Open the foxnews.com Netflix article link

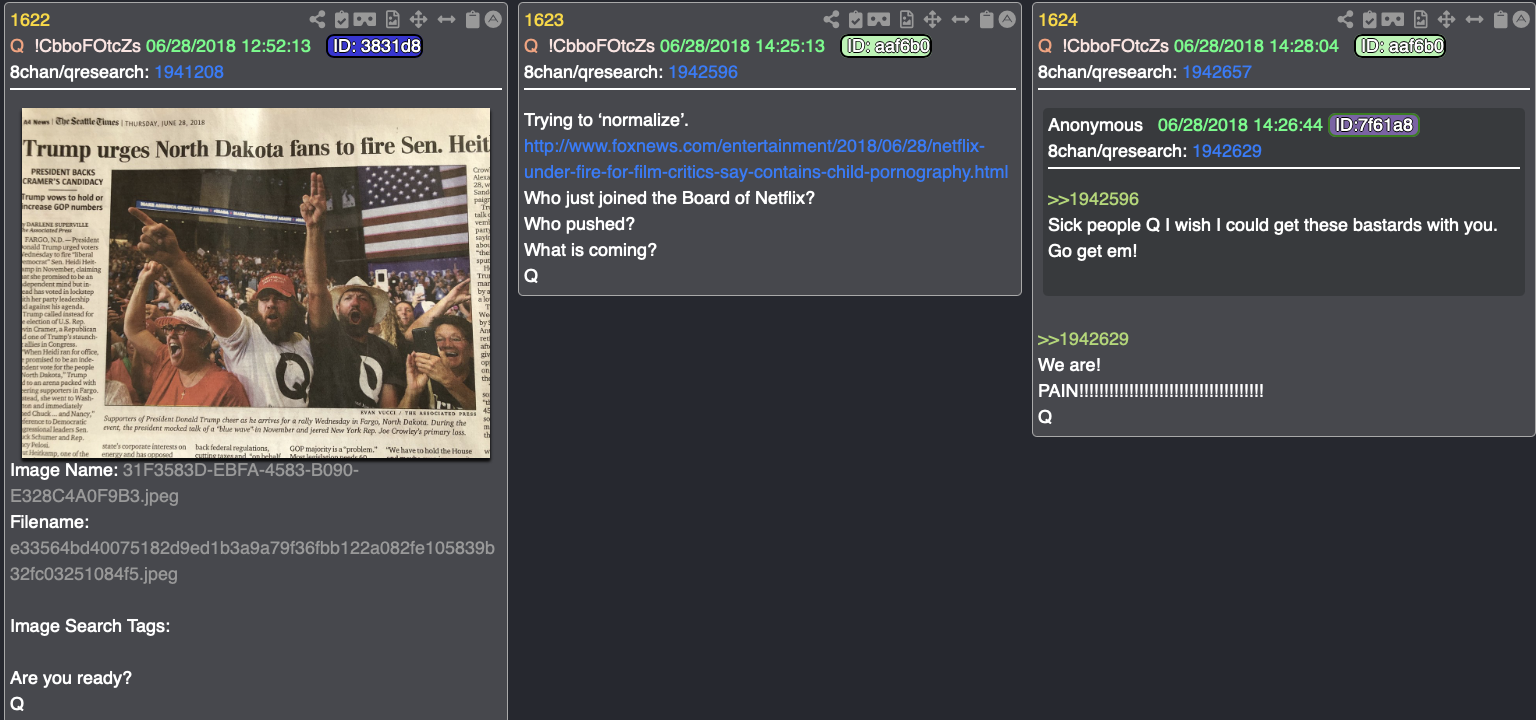tap(766, 159)
